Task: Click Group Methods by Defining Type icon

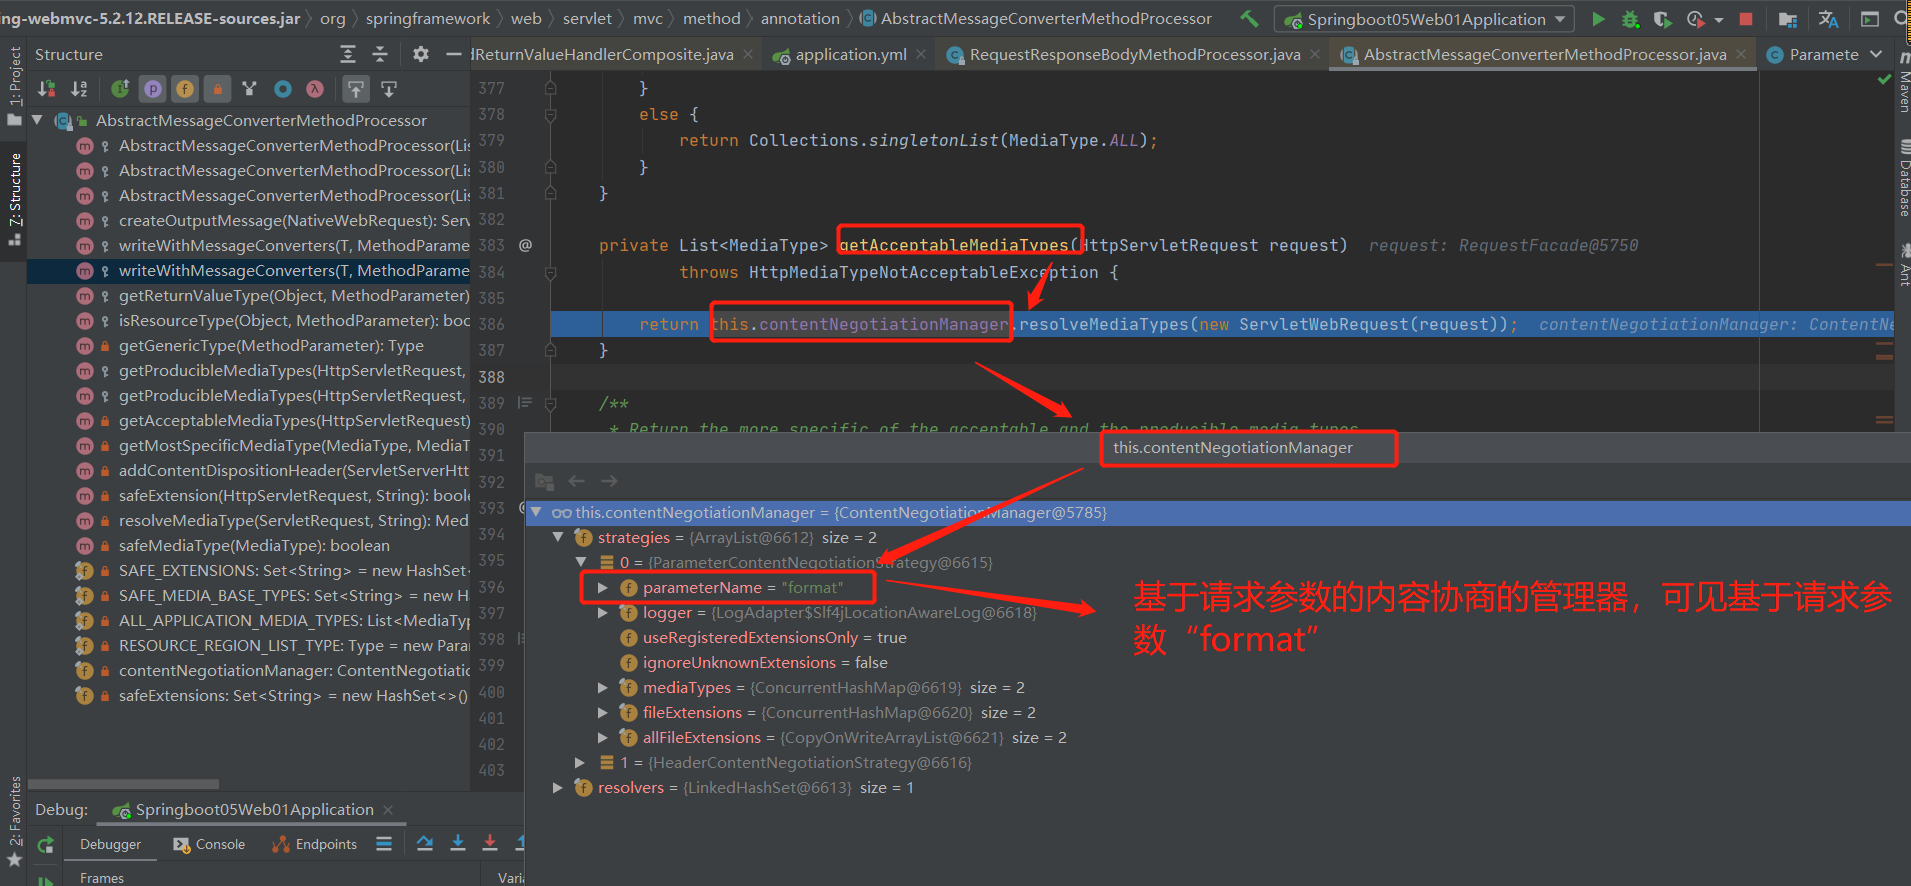Action: 250,89
